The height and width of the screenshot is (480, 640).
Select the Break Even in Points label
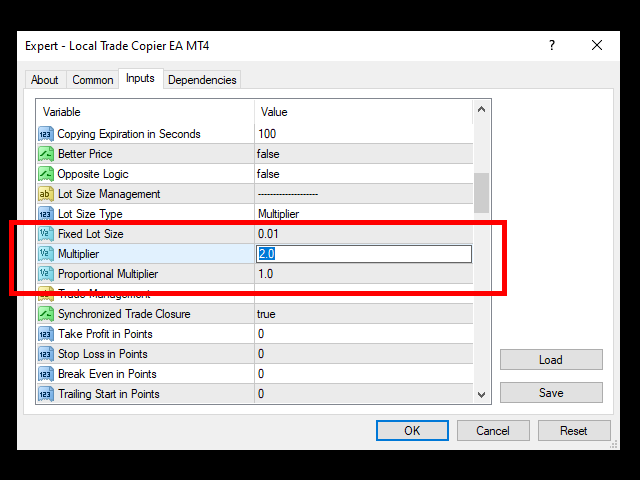coord(107,374)
